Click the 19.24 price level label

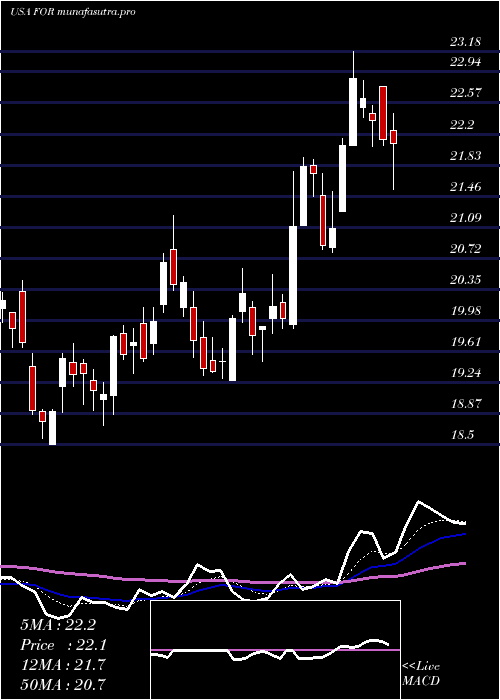click(x=465, y=373)
